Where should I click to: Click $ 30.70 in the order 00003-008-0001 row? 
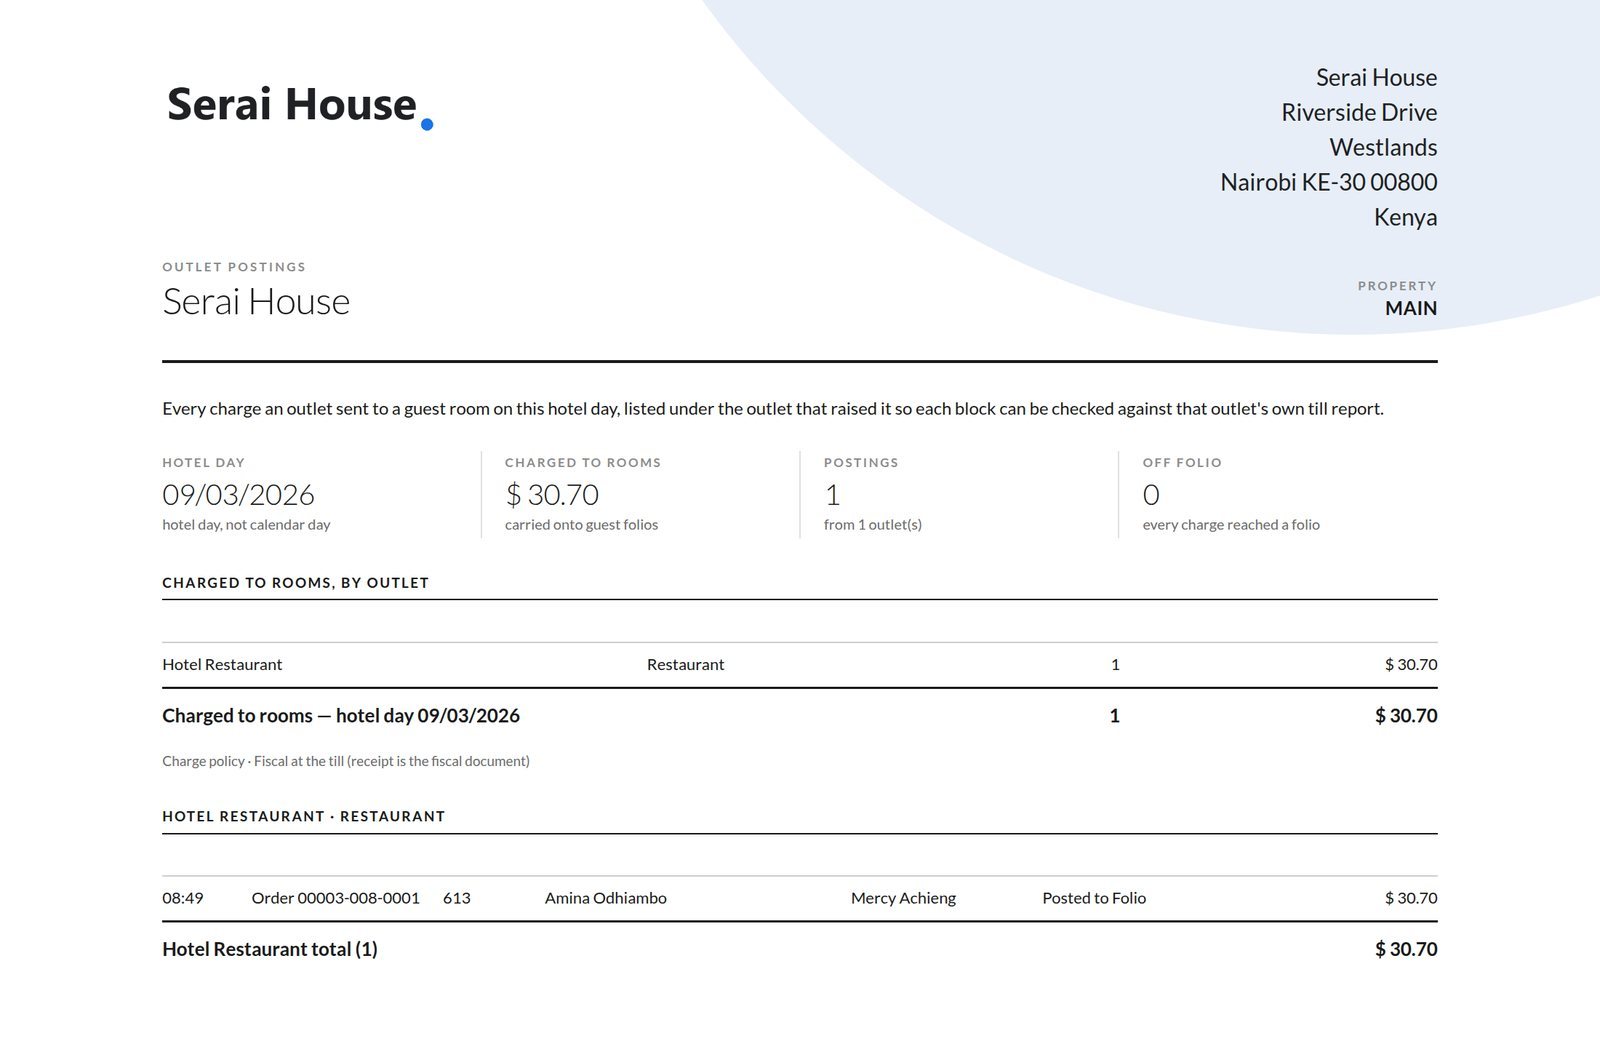(x=1411, y=899)
